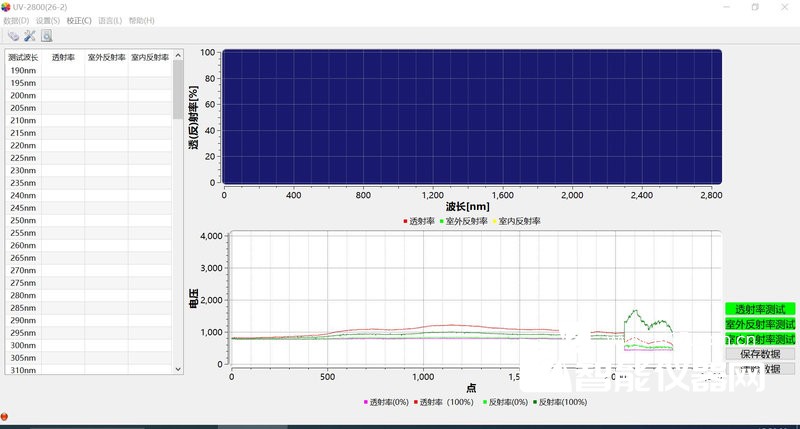Screen dimensions: 800x429
Task: Click green 室外反射率 legend entry
Action: [x=464, y=221]
